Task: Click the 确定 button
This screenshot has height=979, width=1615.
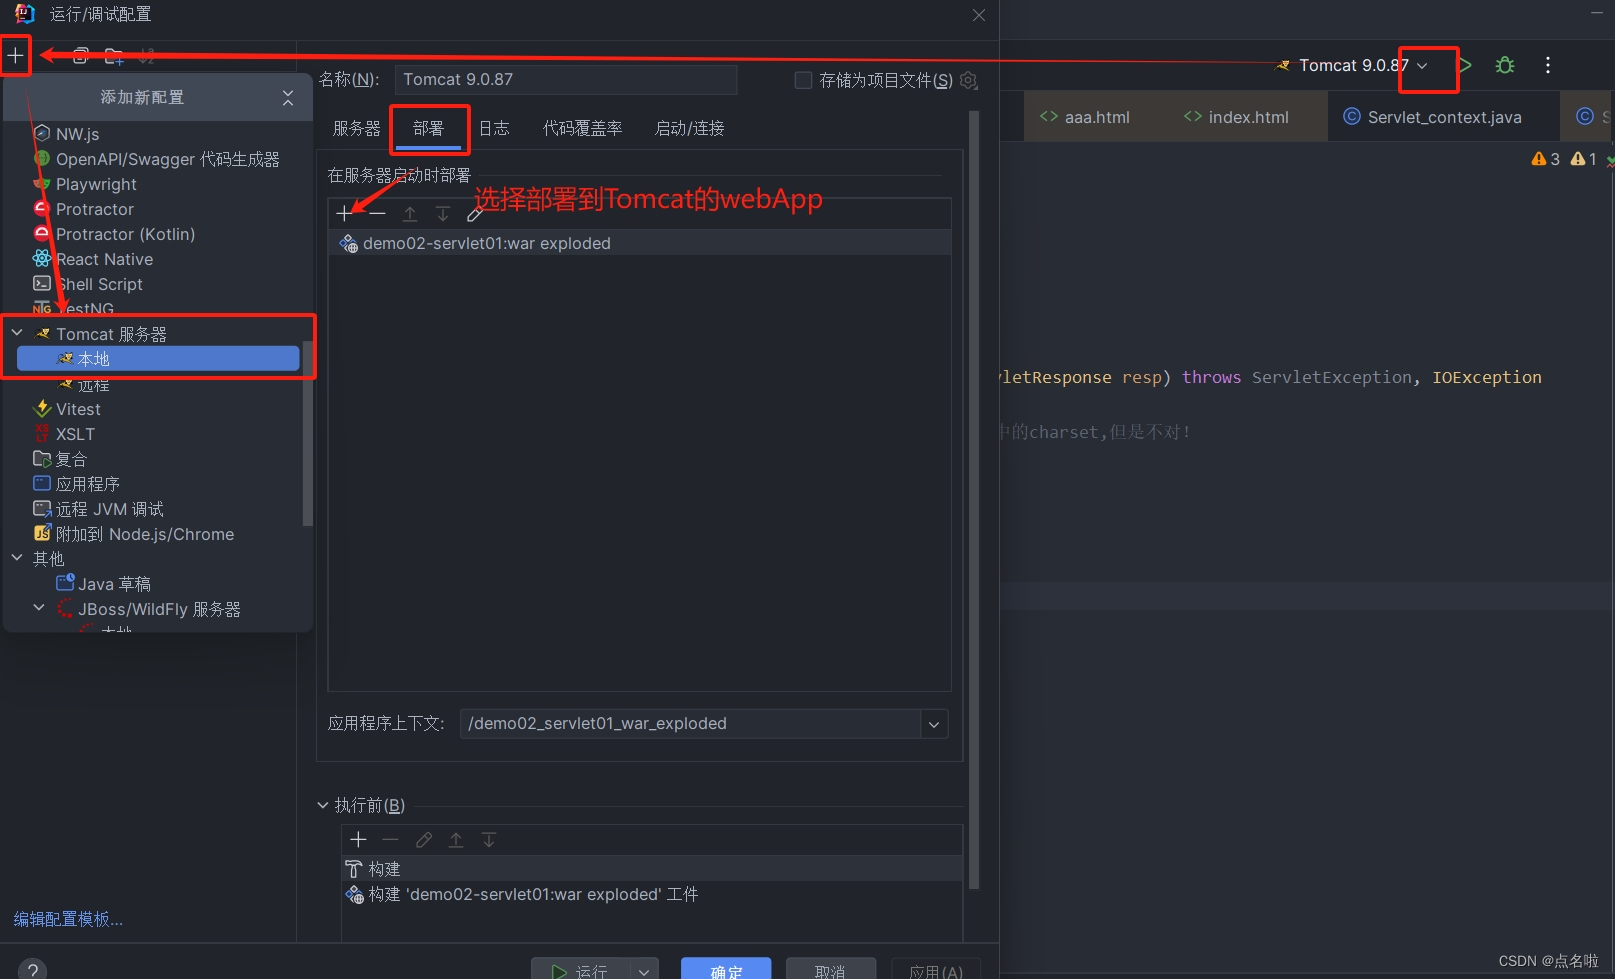Action: (x=726, y=969)
